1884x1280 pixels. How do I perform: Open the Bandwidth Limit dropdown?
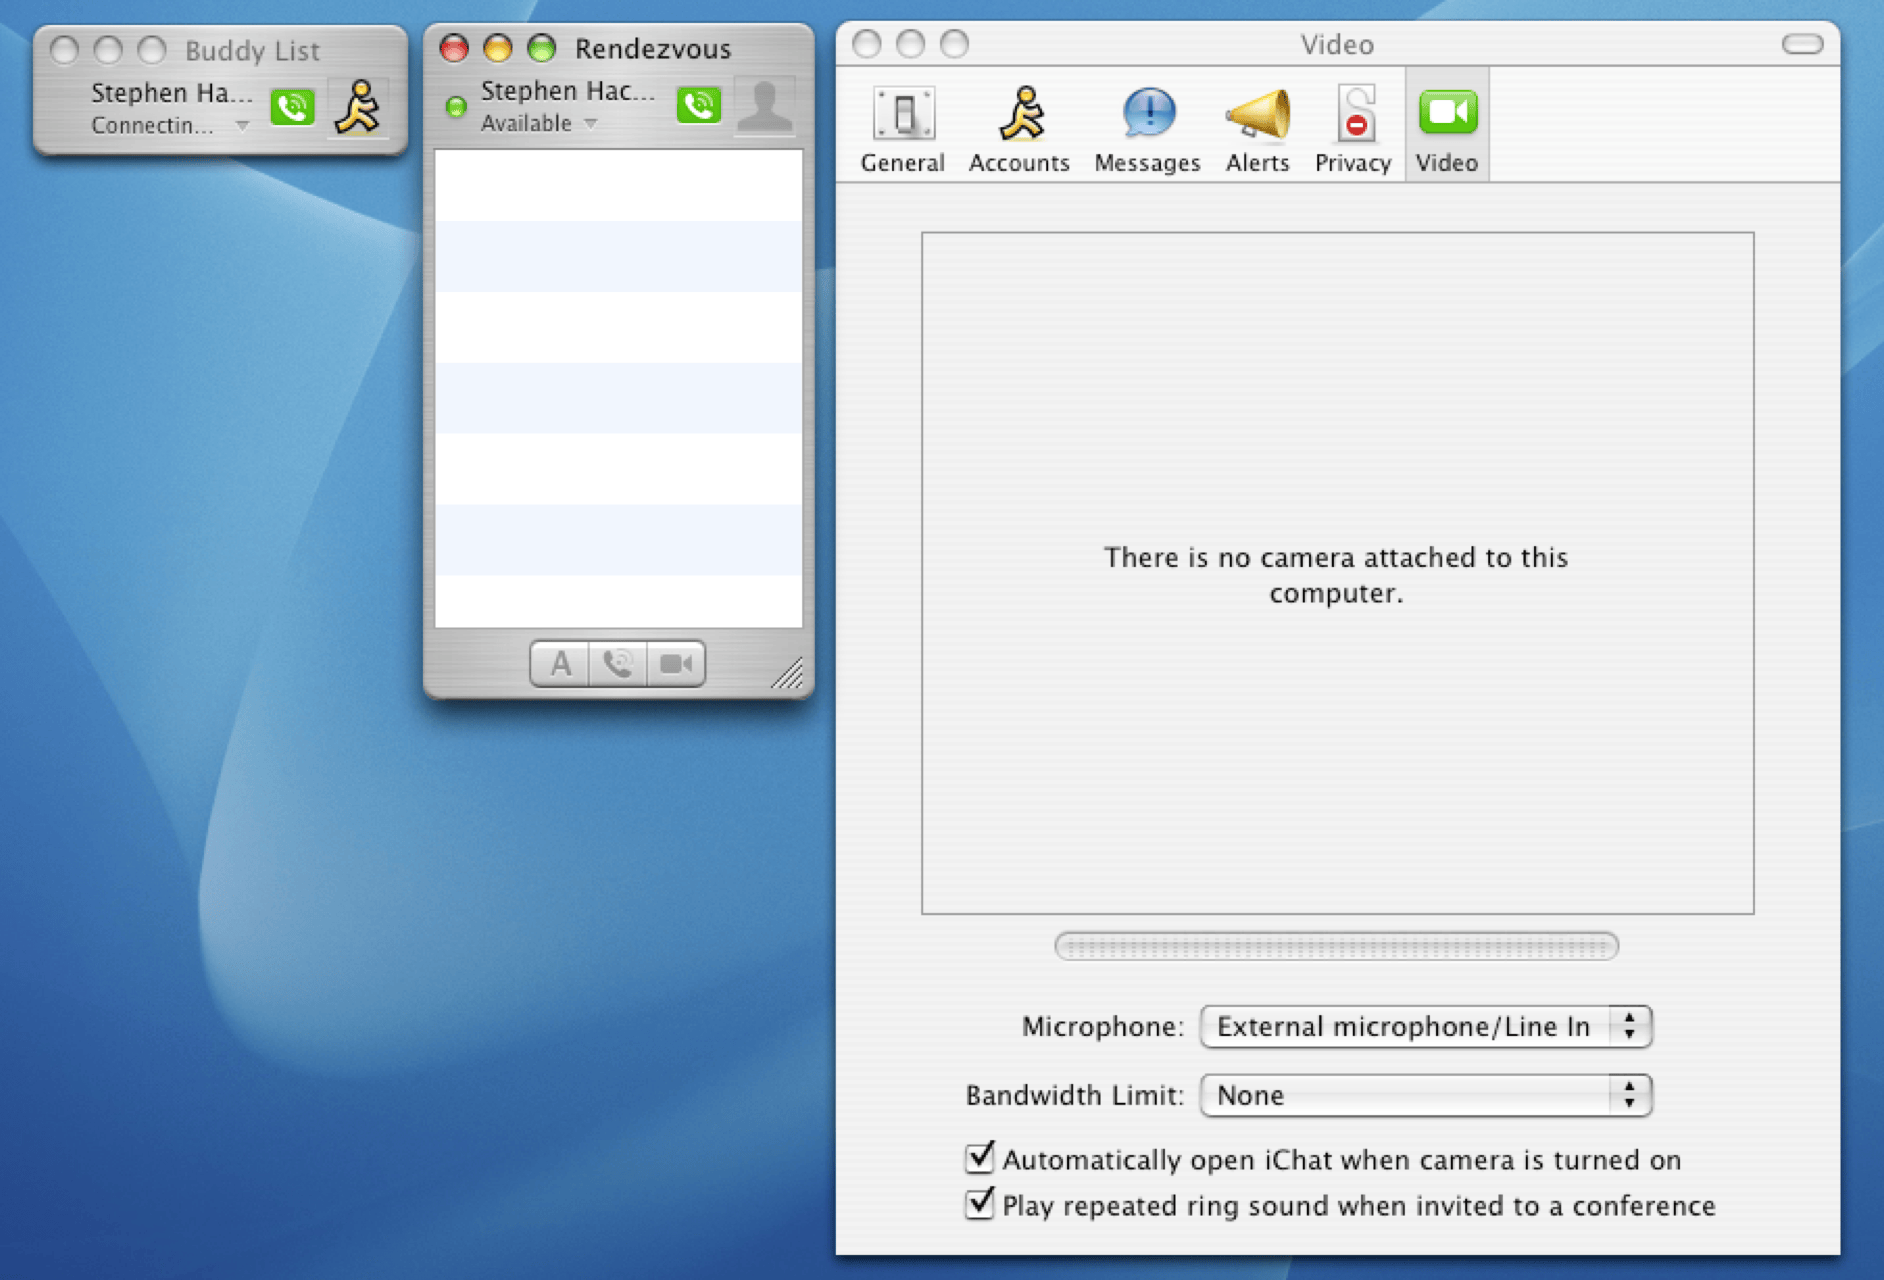click(x=1426, y=1095)
